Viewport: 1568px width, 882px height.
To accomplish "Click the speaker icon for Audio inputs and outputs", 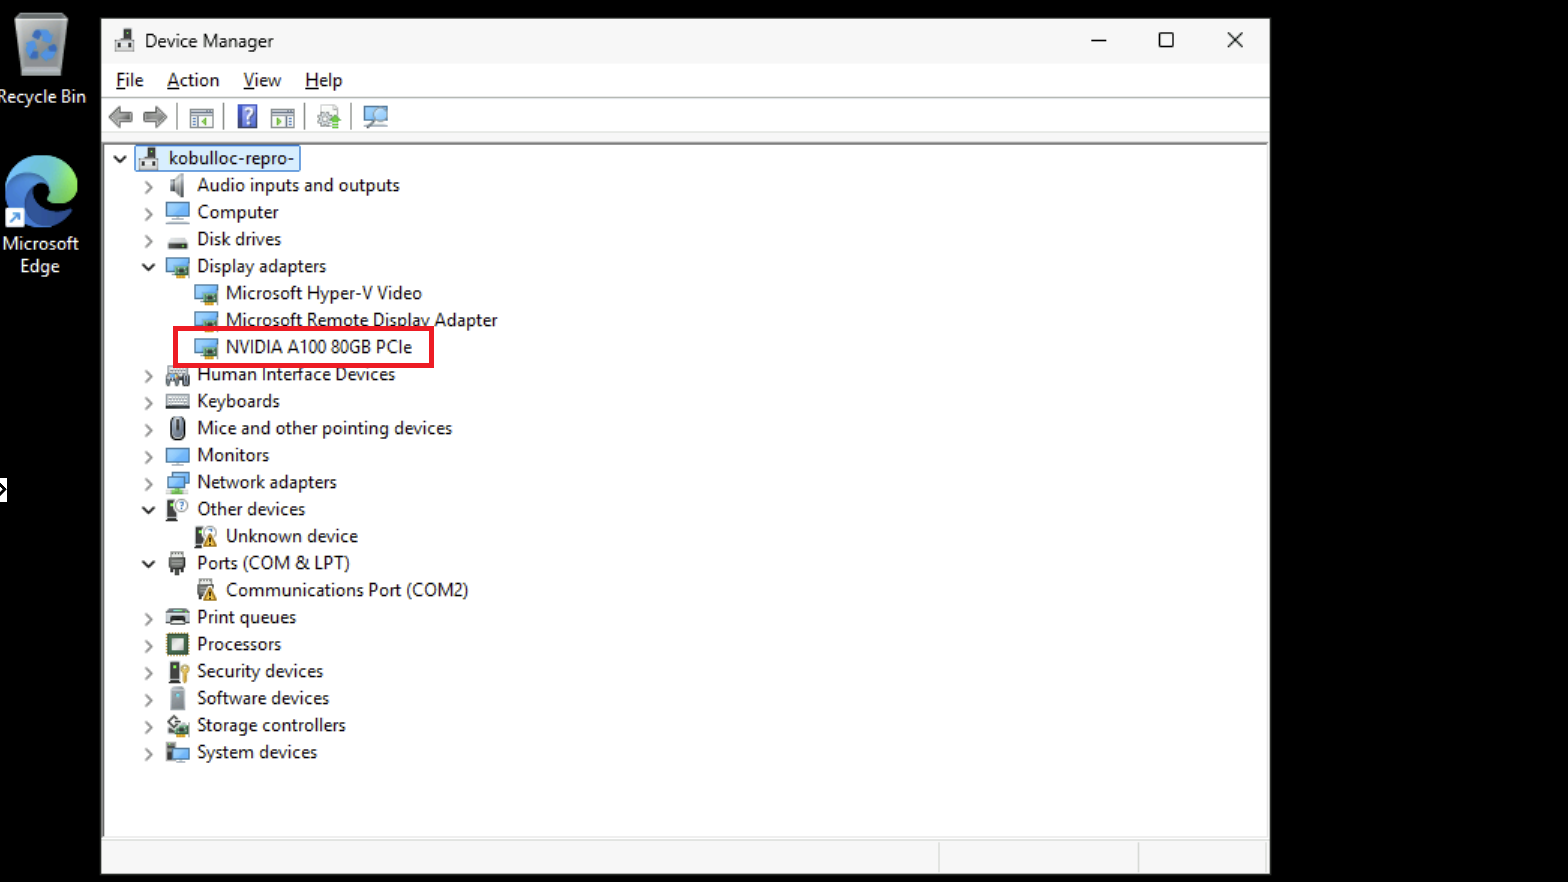I will 177,185.
